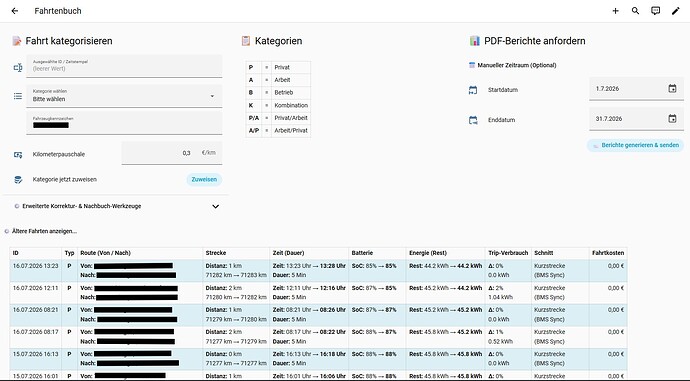The height and width of the screenshot is (381, 690).
Task: Click the Kategorie jetzt zuweisen database icon
Action: [x=18, y=180]
